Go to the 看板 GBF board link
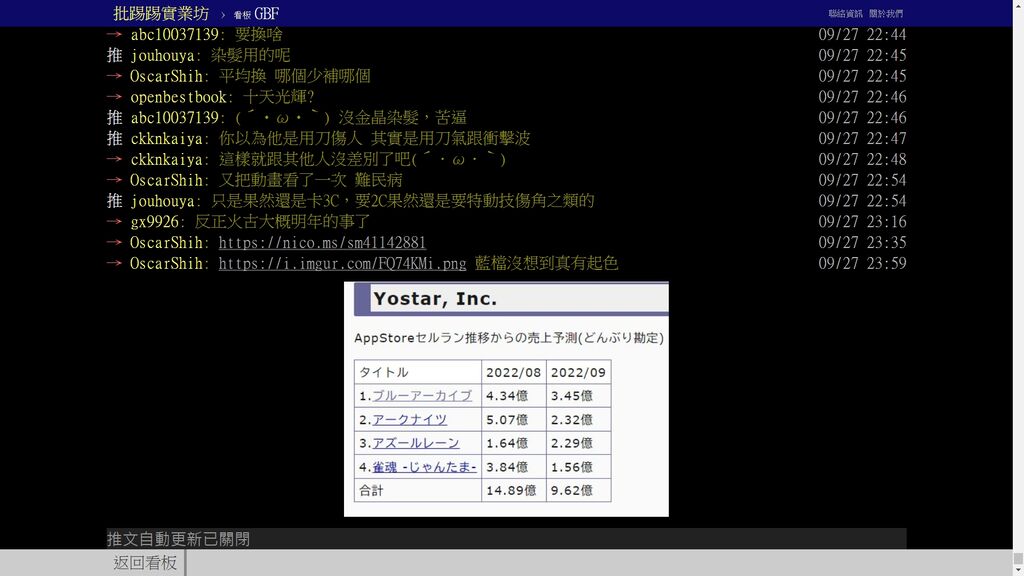1024x576 pixels. point(257,14)
